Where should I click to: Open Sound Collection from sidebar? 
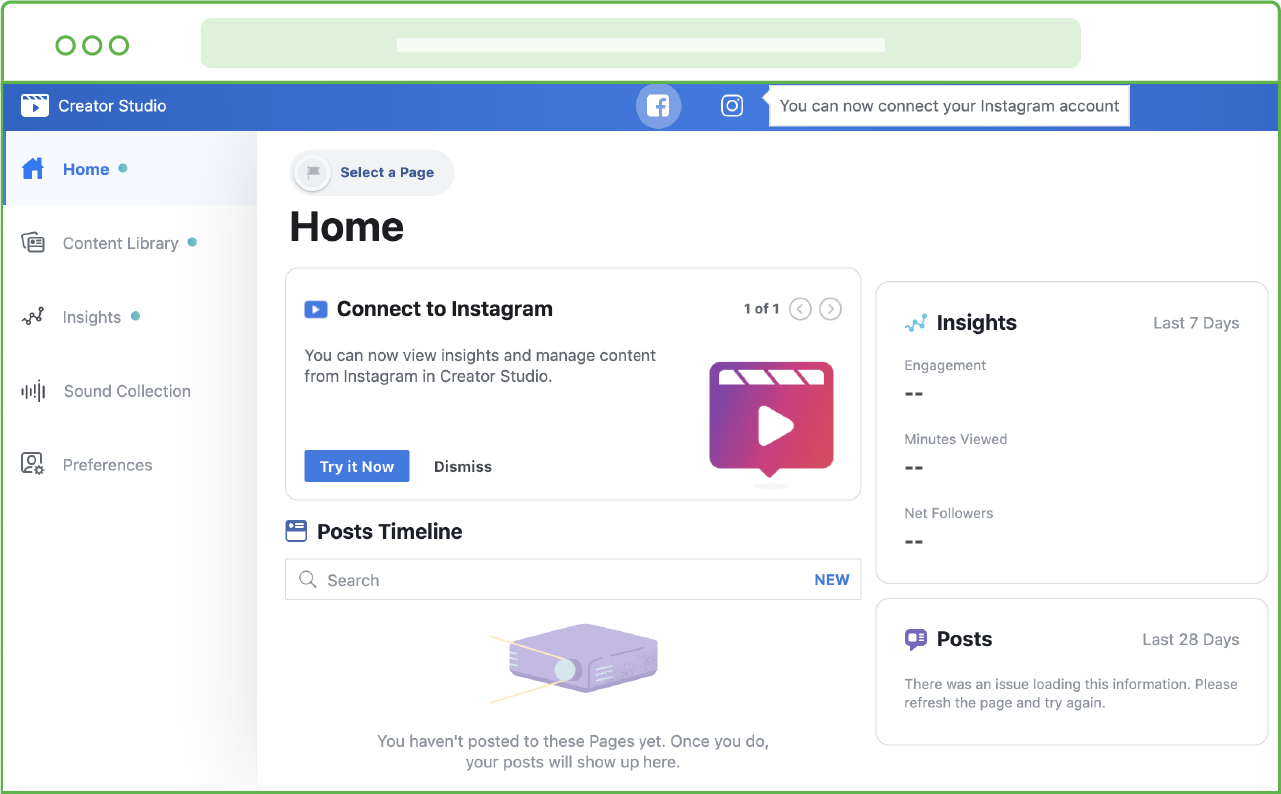coord(130,391)
